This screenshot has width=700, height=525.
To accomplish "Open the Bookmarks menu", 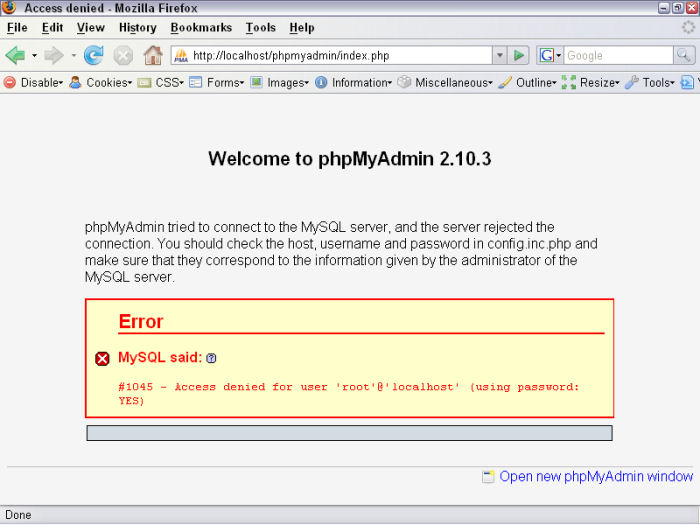I will click(201, 28).
